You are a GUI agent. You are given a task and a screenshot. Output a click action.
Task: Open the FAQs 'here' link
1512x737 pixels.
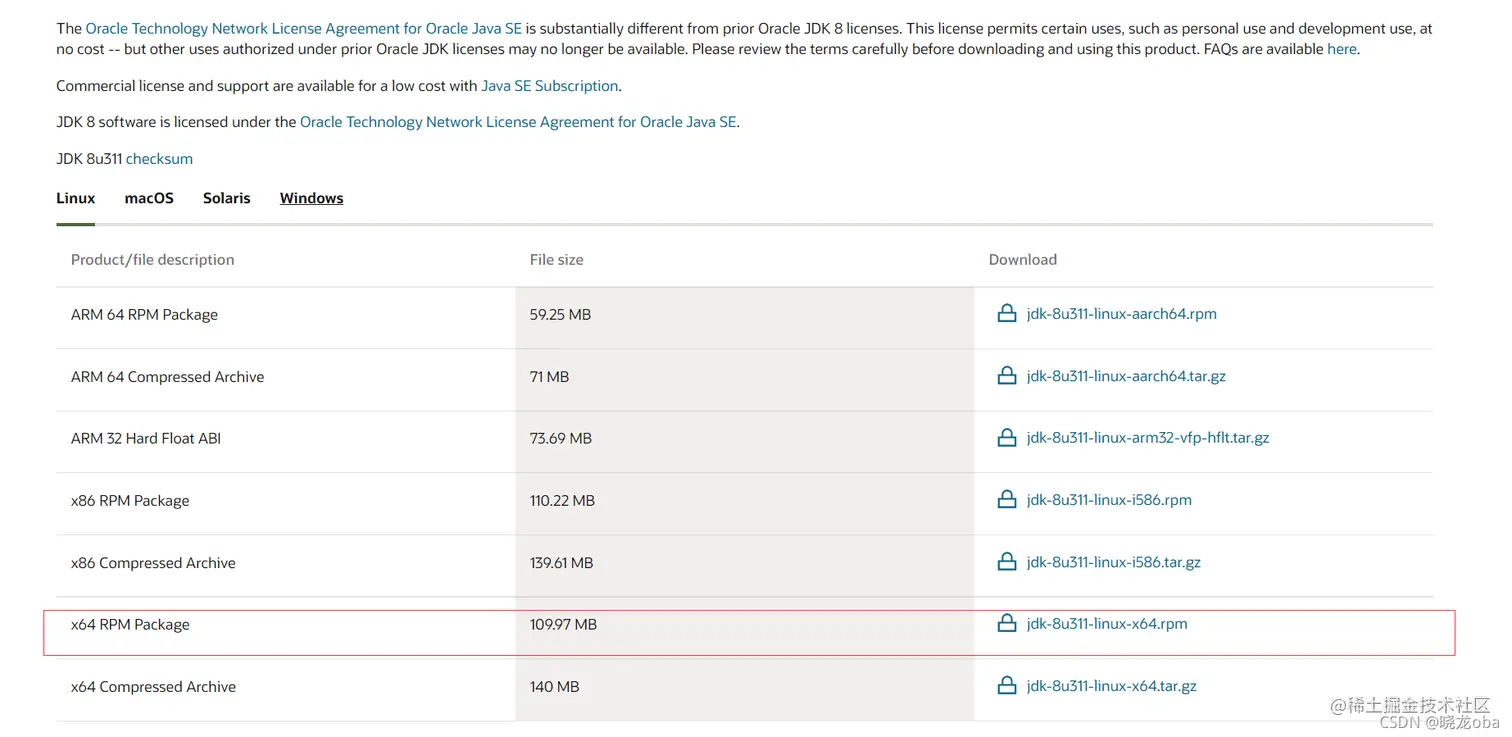point(1342,48)
